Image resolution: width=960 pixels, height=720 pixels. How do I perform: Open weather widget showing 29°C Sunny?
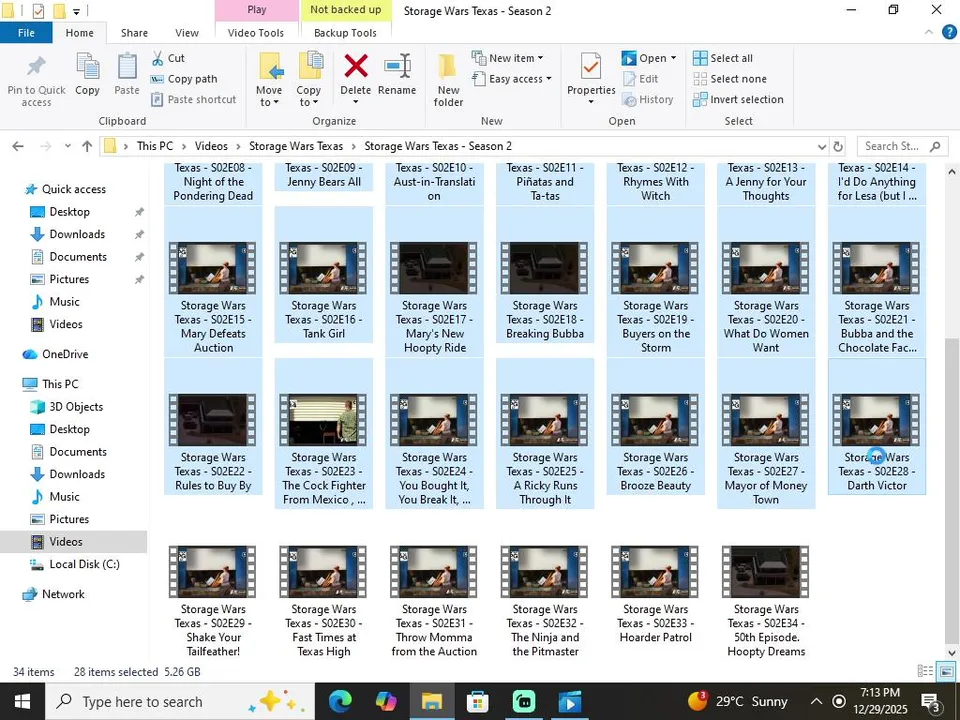(x=737, y=702)
